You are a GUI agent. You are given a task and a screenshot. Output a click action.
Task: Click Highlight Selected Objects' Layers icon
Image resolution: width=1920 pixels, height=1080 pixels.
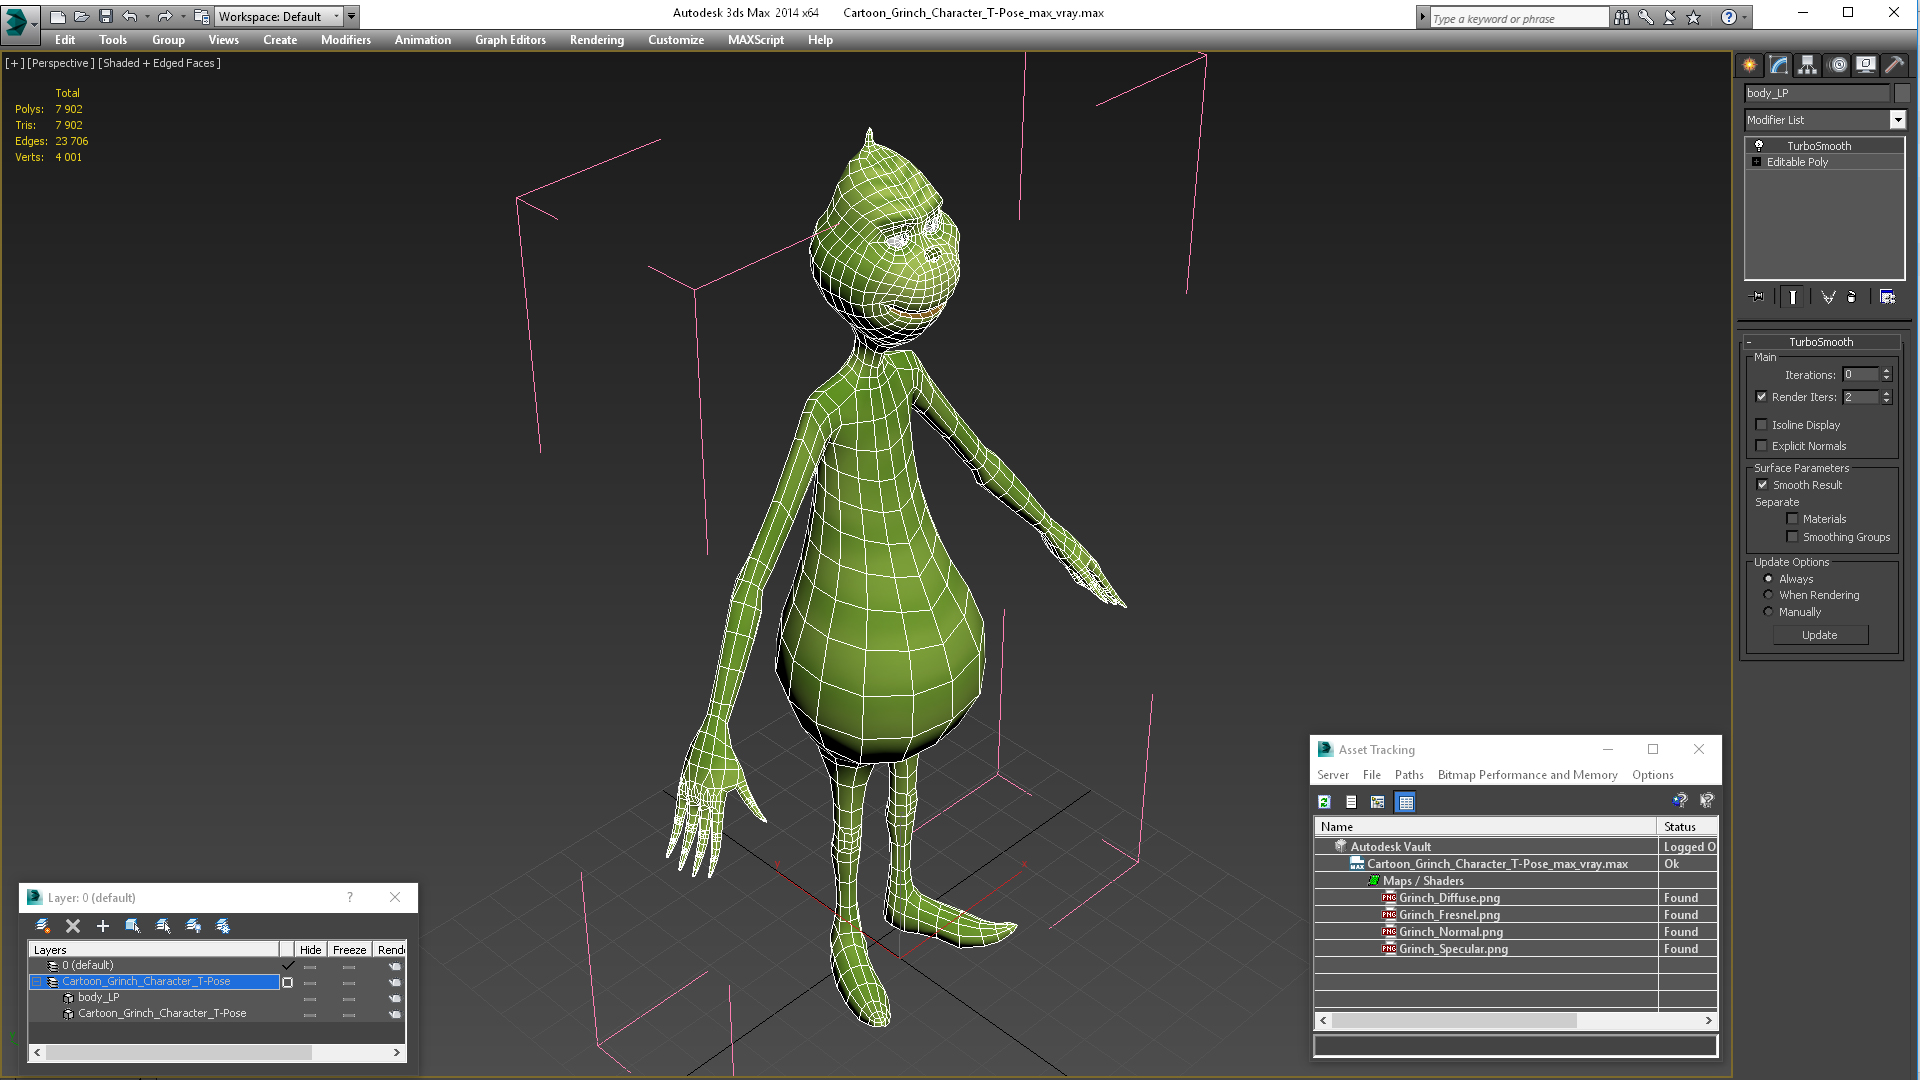163,926
